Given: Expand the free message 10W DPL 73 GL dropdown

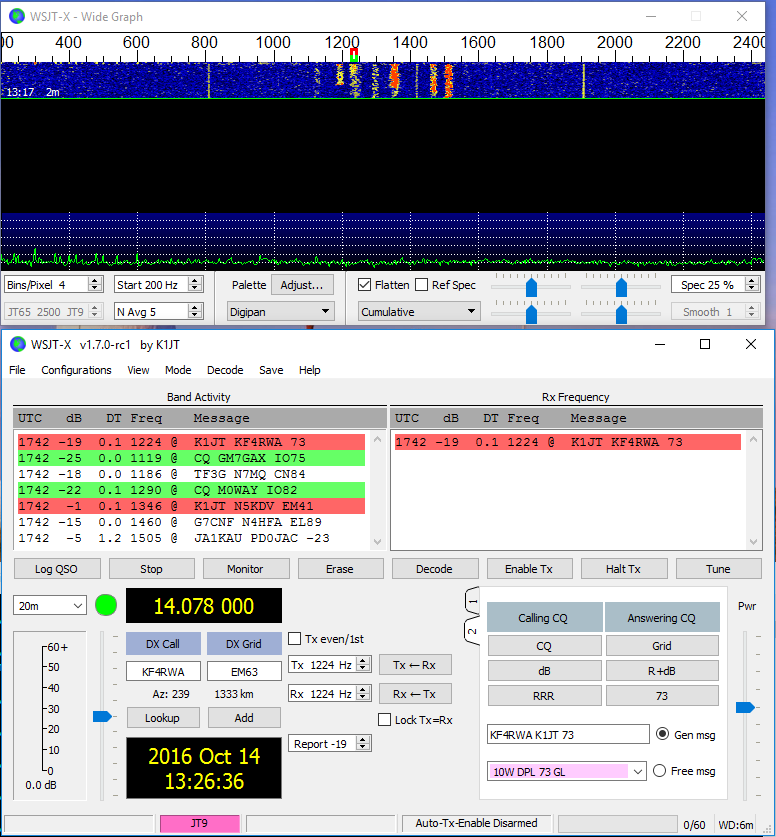Looking at the screenshot, I should pyautogui.click(x=638, y=771).
